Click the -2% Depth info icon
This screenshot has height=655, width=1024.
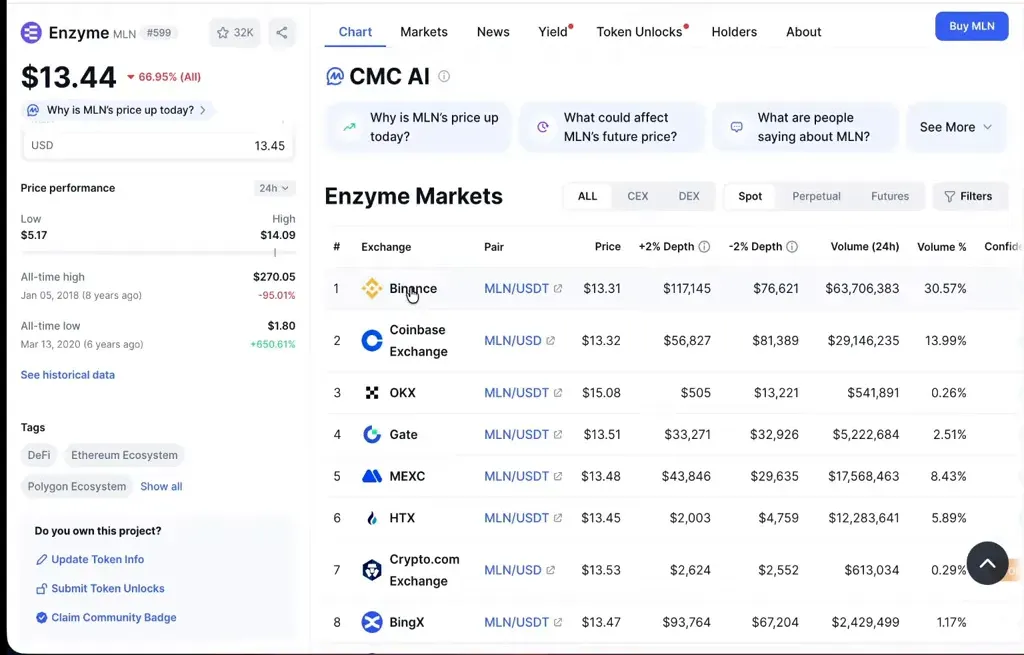click(792, 247)
